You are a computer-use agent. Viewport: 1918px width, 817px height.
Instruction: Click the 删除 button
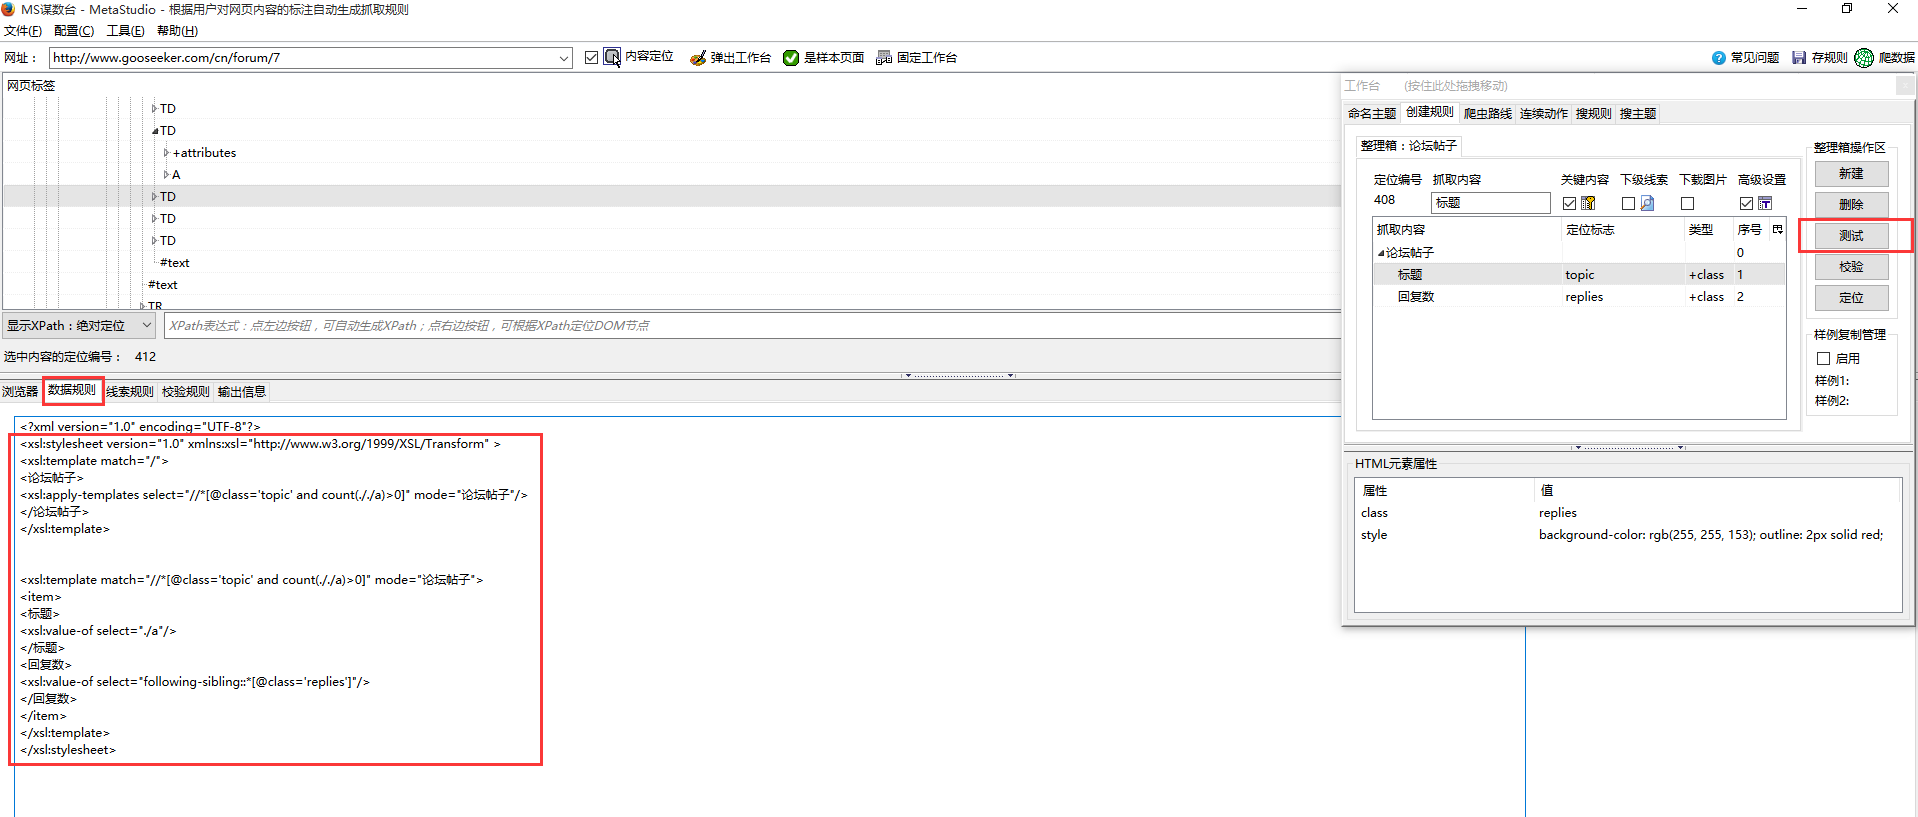(1851, 204)
